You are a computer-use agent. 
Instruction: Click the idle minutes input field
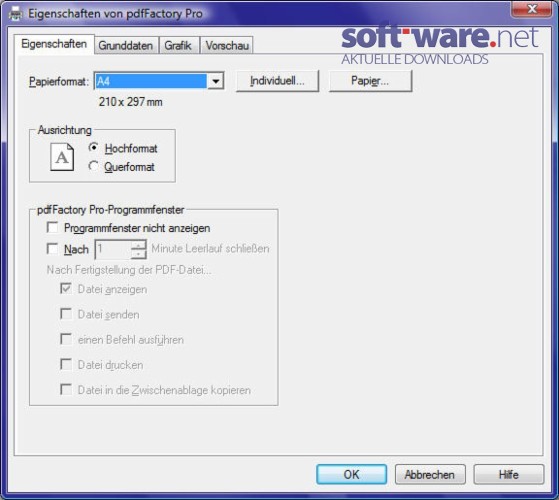point(113,249)
